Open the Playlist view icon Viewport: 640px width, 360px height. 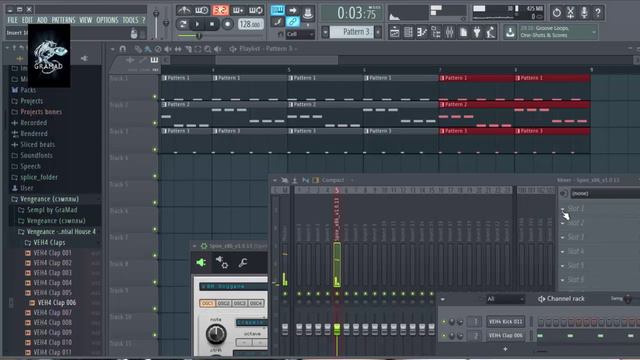coord(394,32)
